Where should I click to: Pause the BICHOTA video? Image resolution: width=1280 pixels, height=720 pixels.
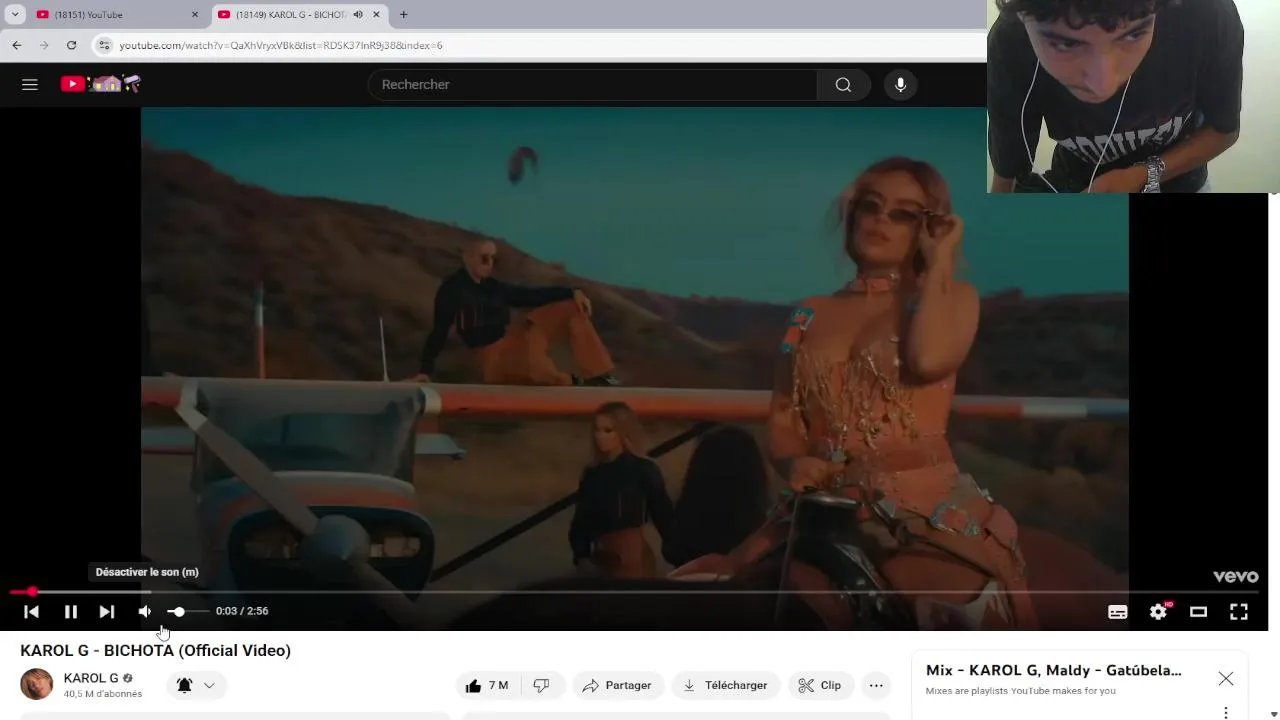coord(70,611)
